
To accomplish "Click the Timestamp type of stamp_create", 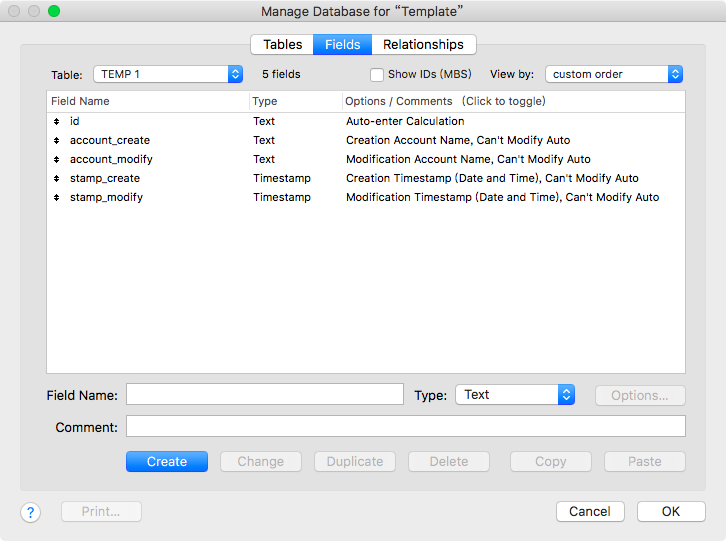I will click(x=282, y=178).
